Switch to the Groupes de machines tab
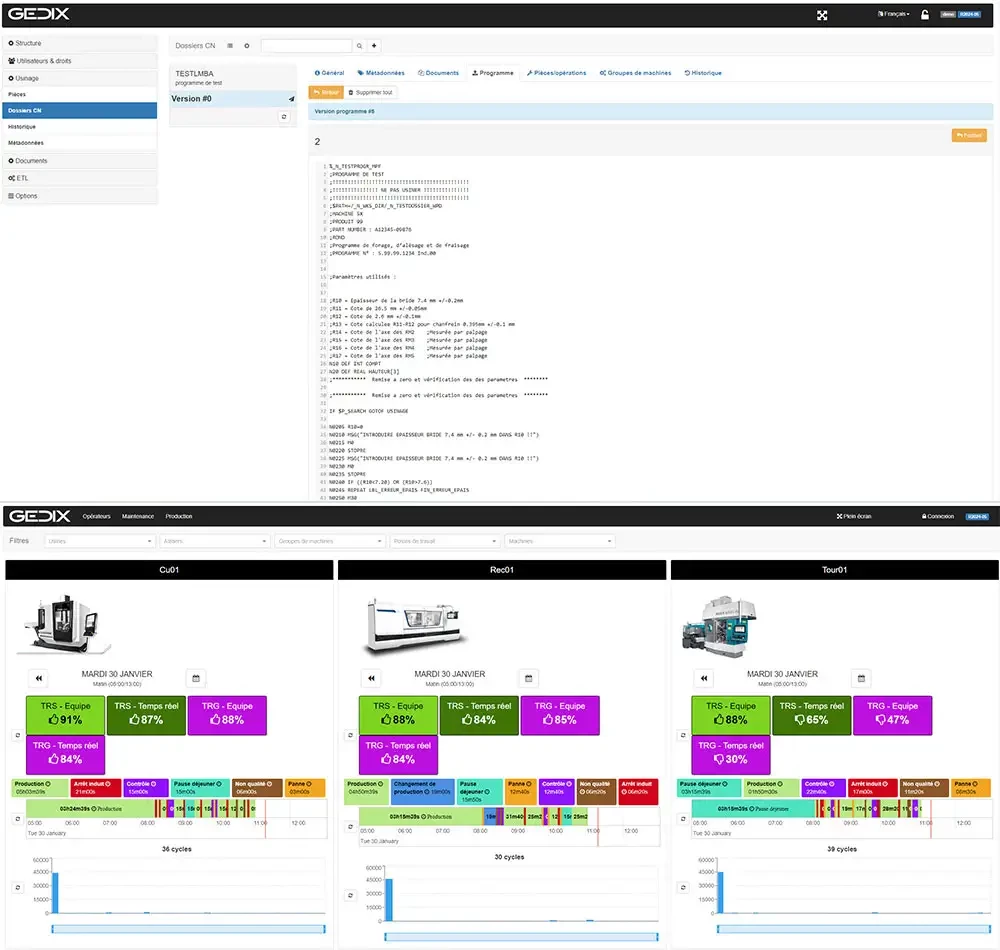 (635, 73)
